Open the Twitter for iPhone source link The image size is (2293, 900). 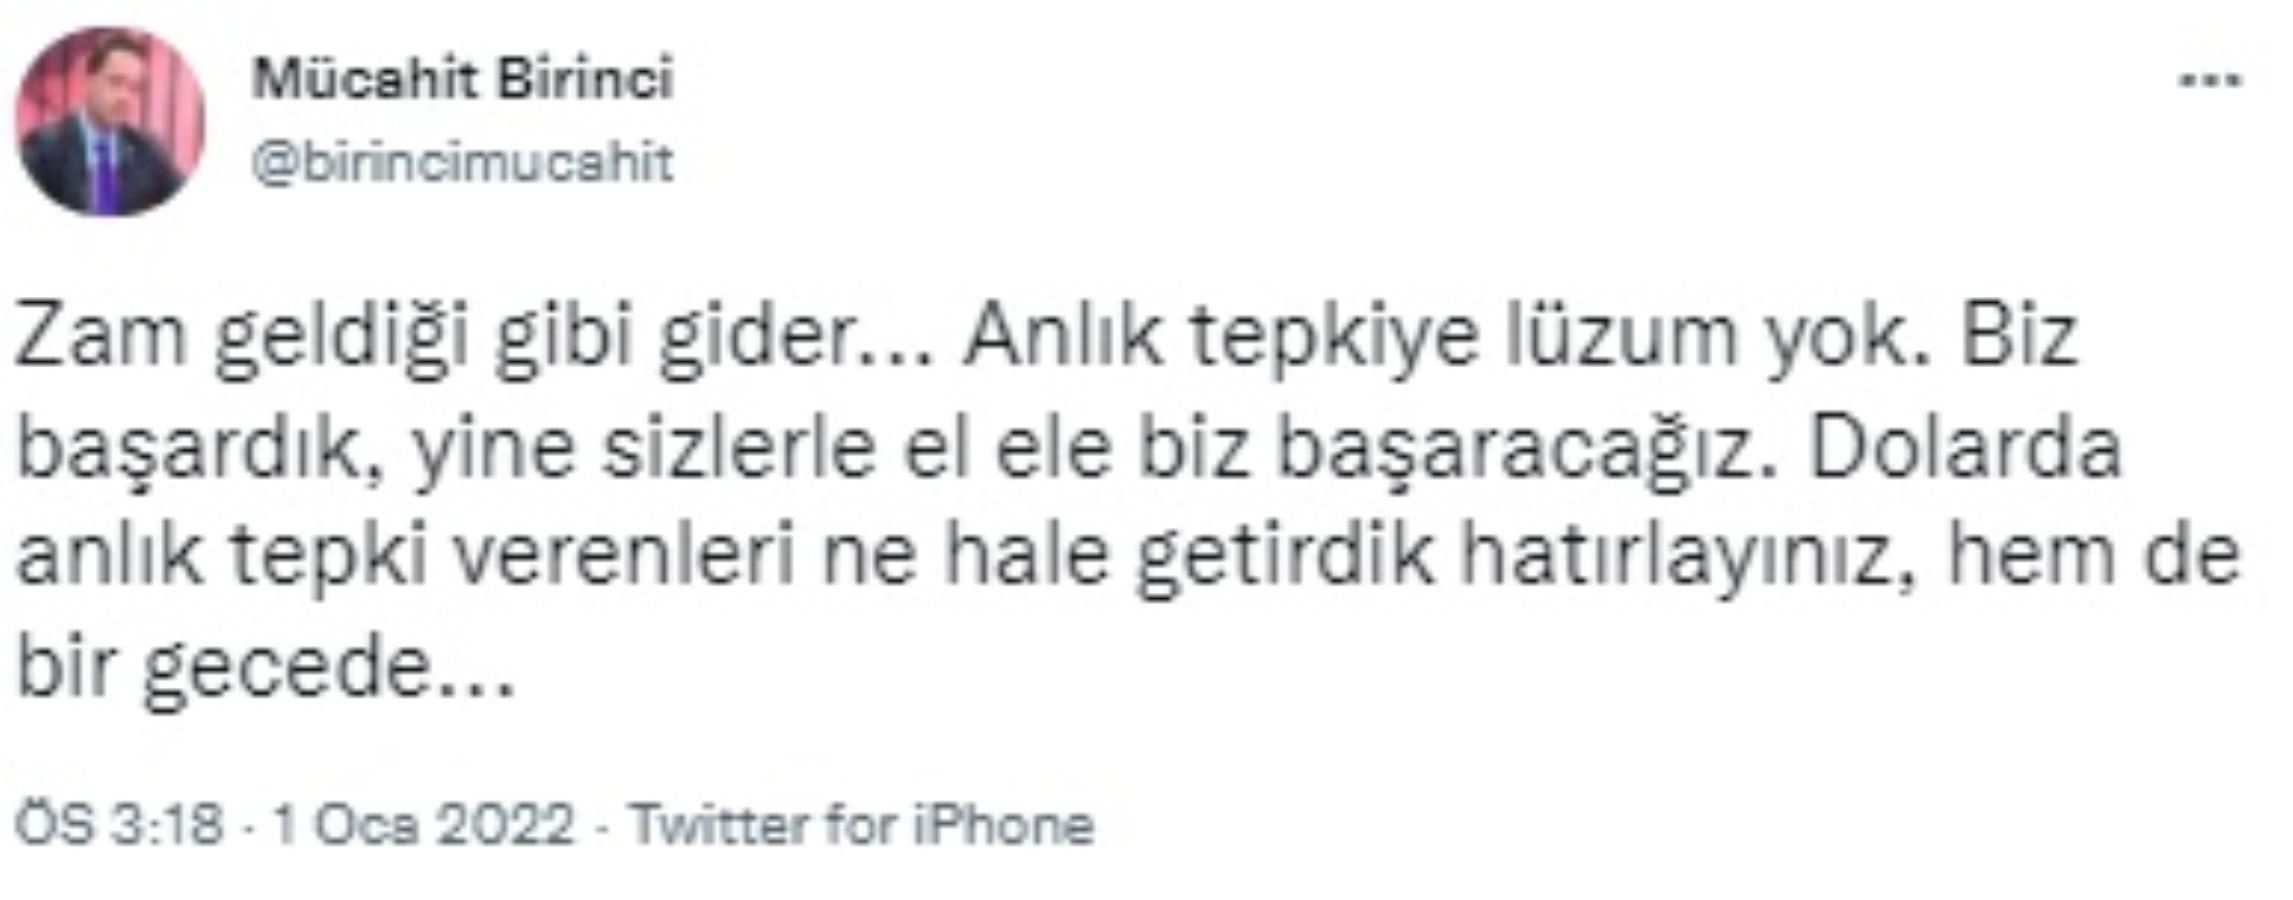click(862, 826)
